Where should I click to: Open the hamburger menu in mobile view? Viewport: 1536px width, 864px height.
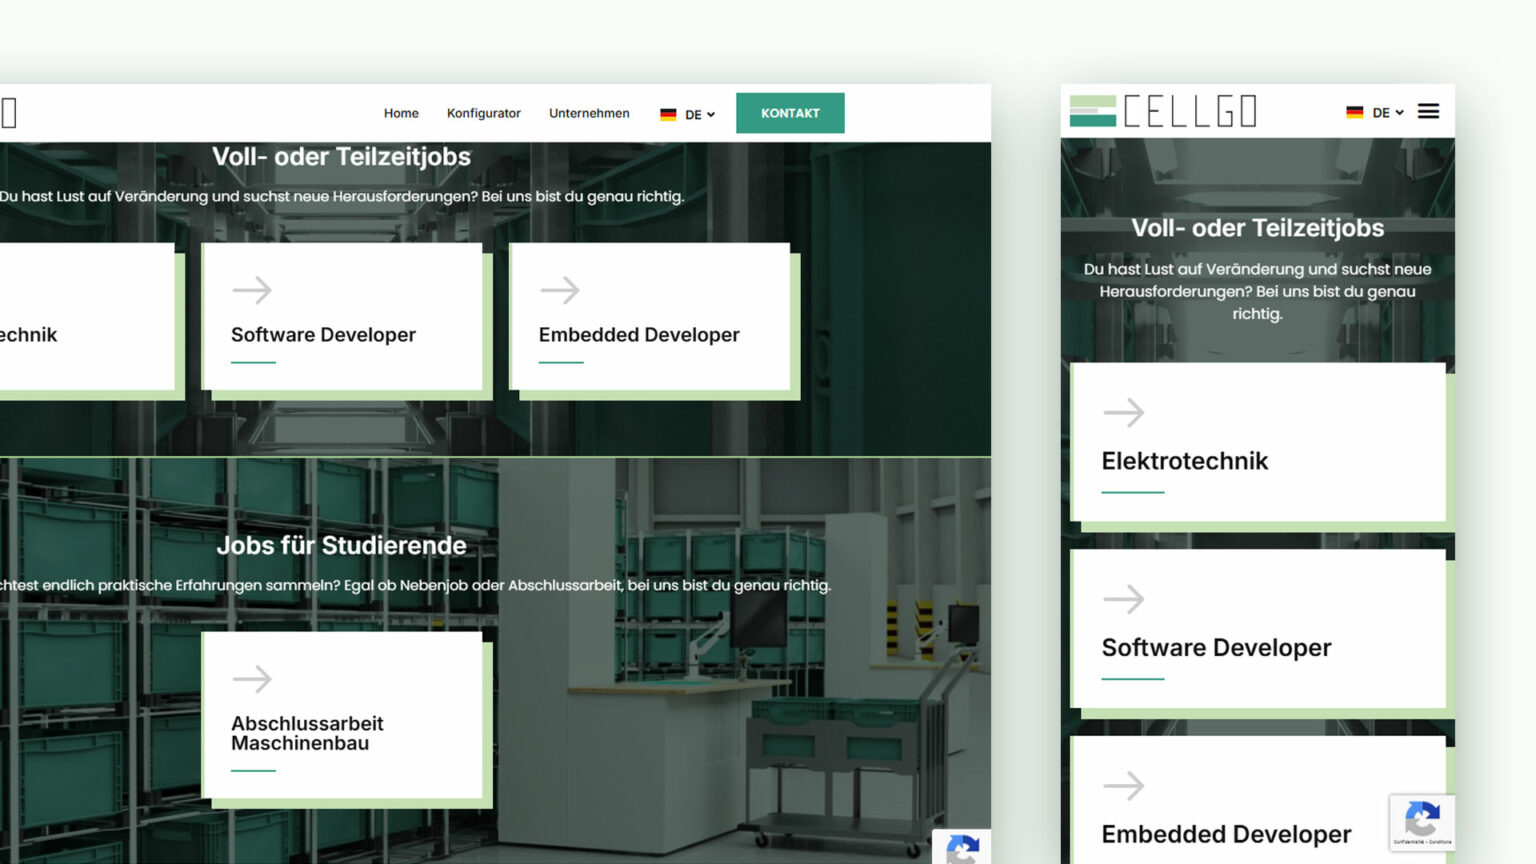click(1428, 112)
